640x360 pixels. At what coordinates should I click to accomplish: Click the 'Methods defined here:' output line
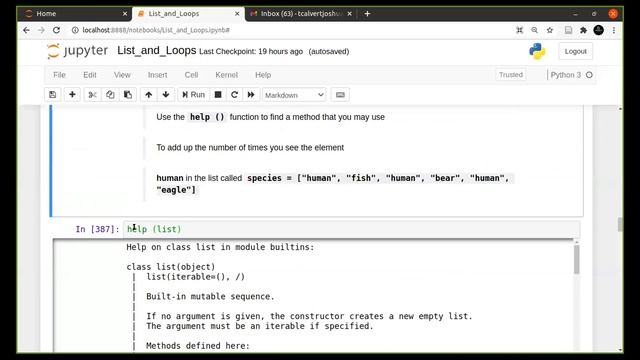coord(198,346)
